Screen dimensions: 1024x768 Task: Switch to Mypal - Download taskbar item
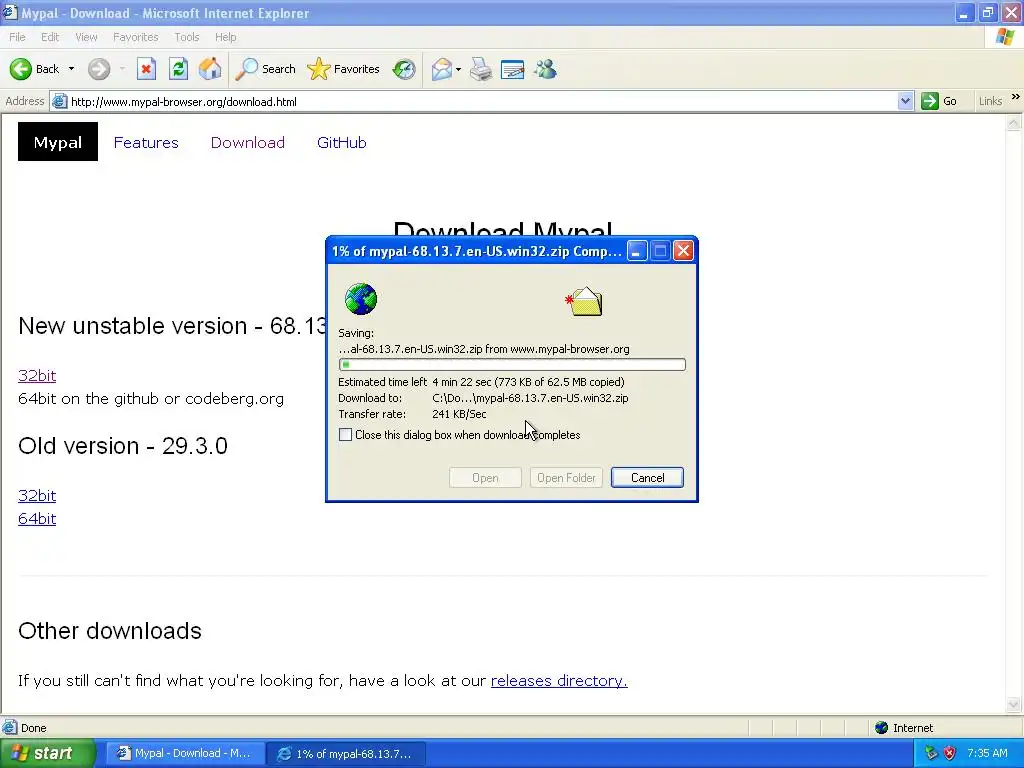click(x=185, y=754)
